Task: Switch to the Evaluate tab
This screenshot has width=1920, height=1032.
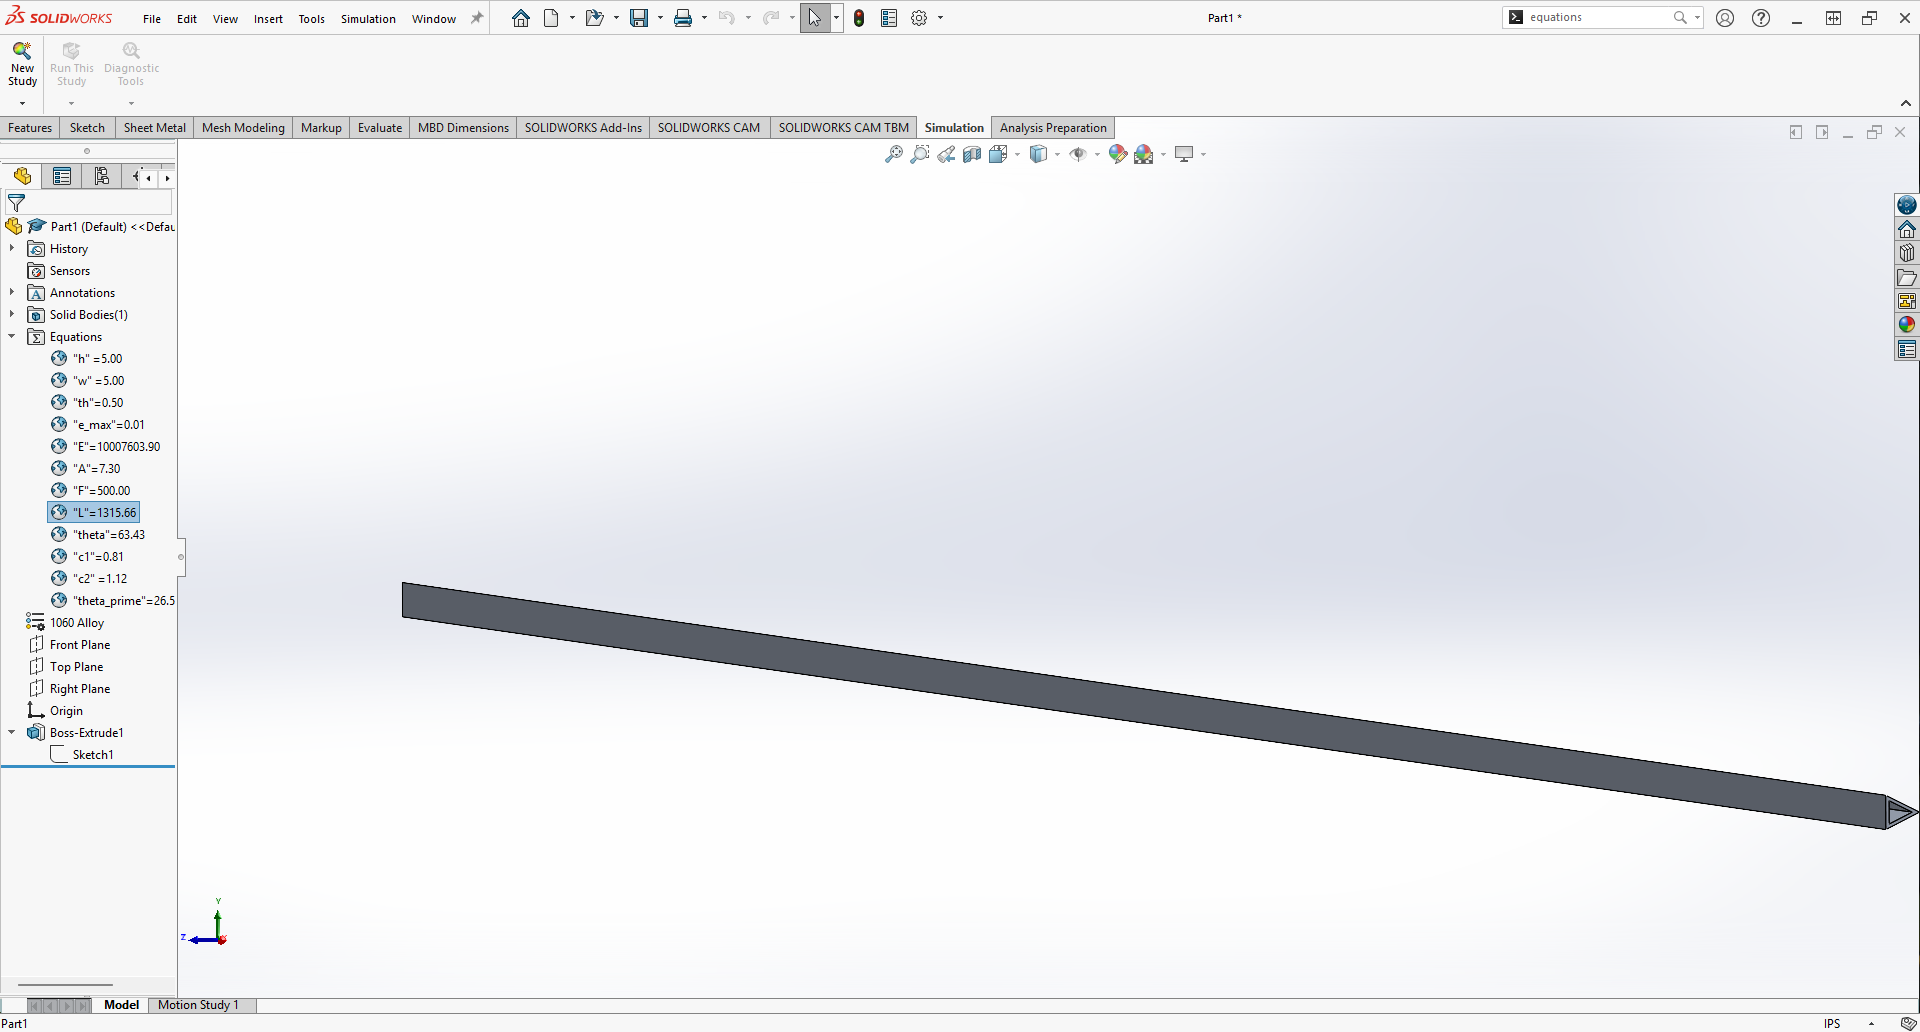Action: [x=380, y=128]
